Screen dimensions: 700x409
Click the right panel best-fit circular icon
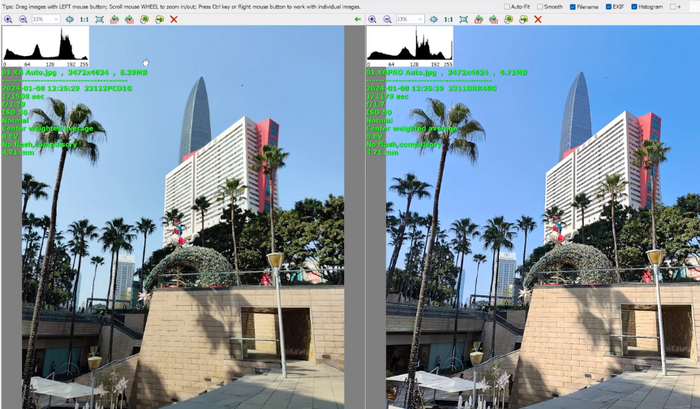(x=434, y=19)
